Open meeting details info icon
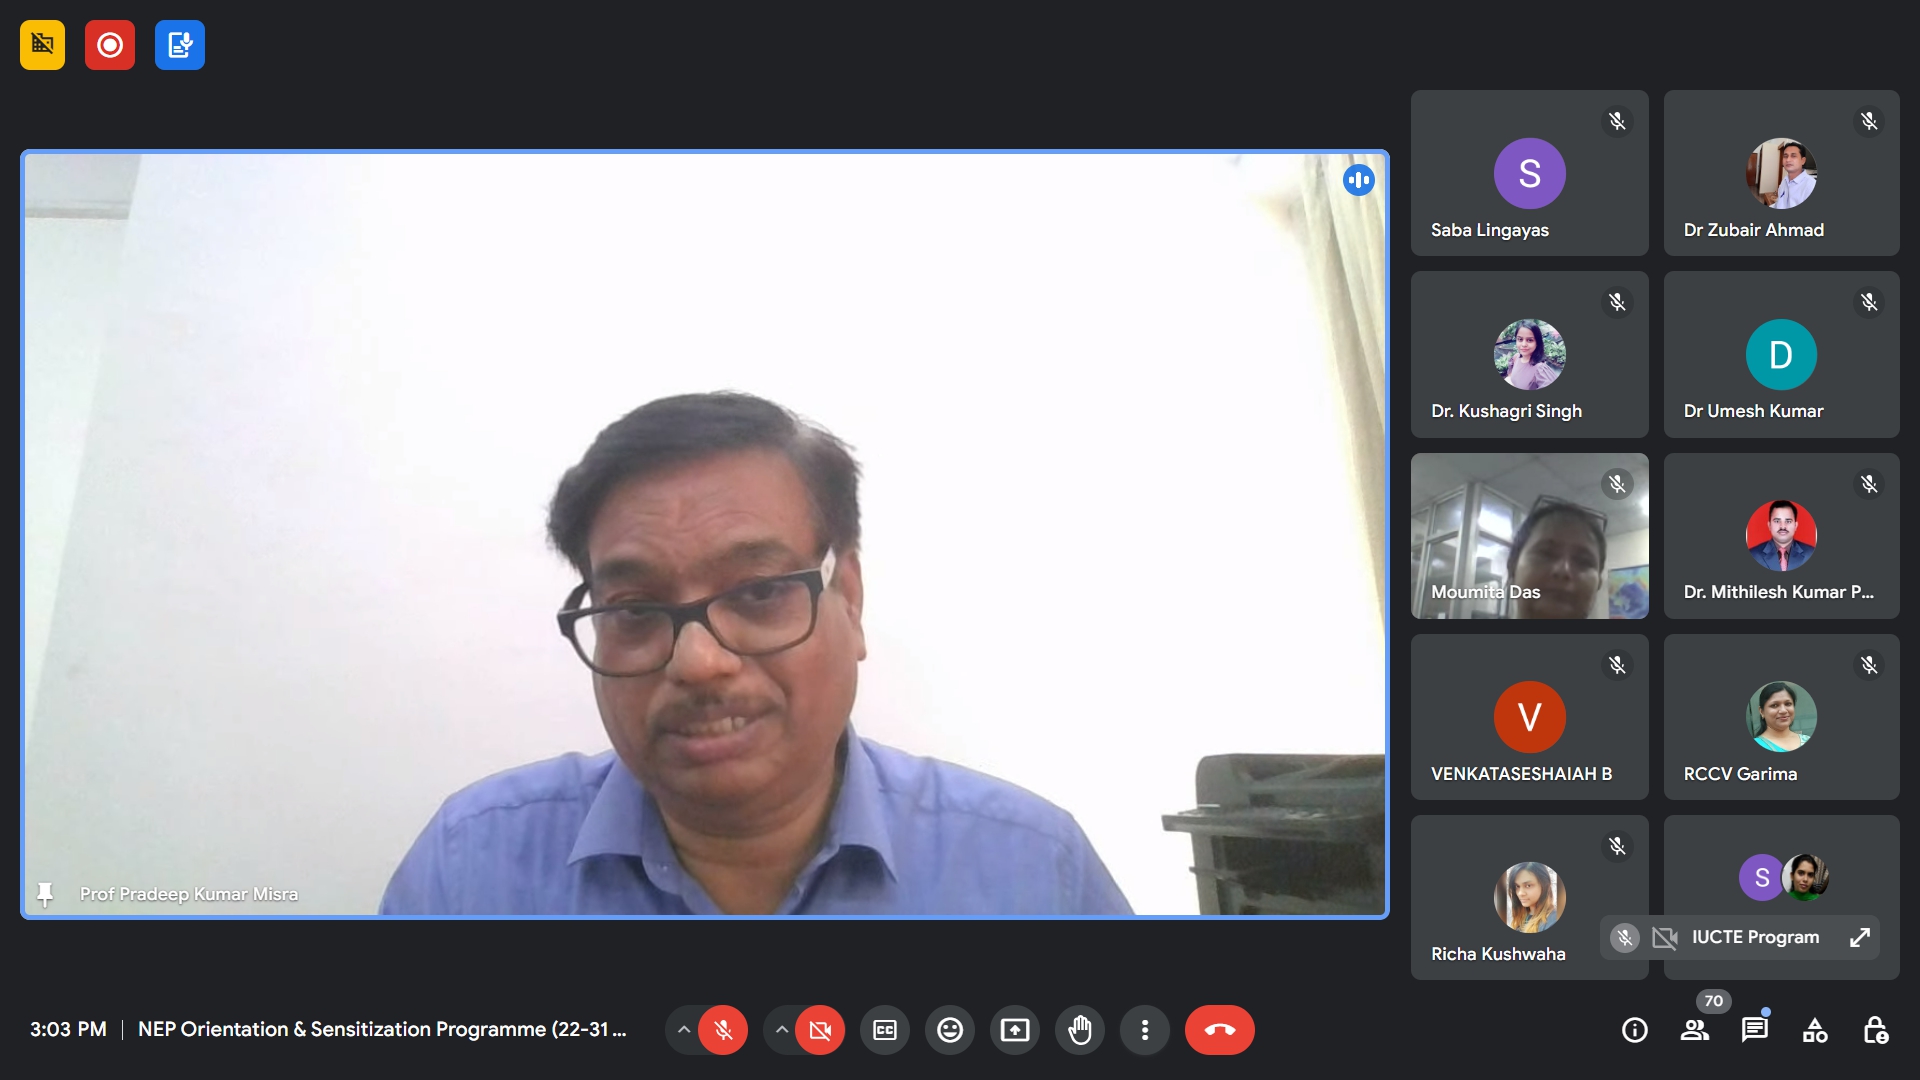1920x1080 pixels. [1635, 1030]
